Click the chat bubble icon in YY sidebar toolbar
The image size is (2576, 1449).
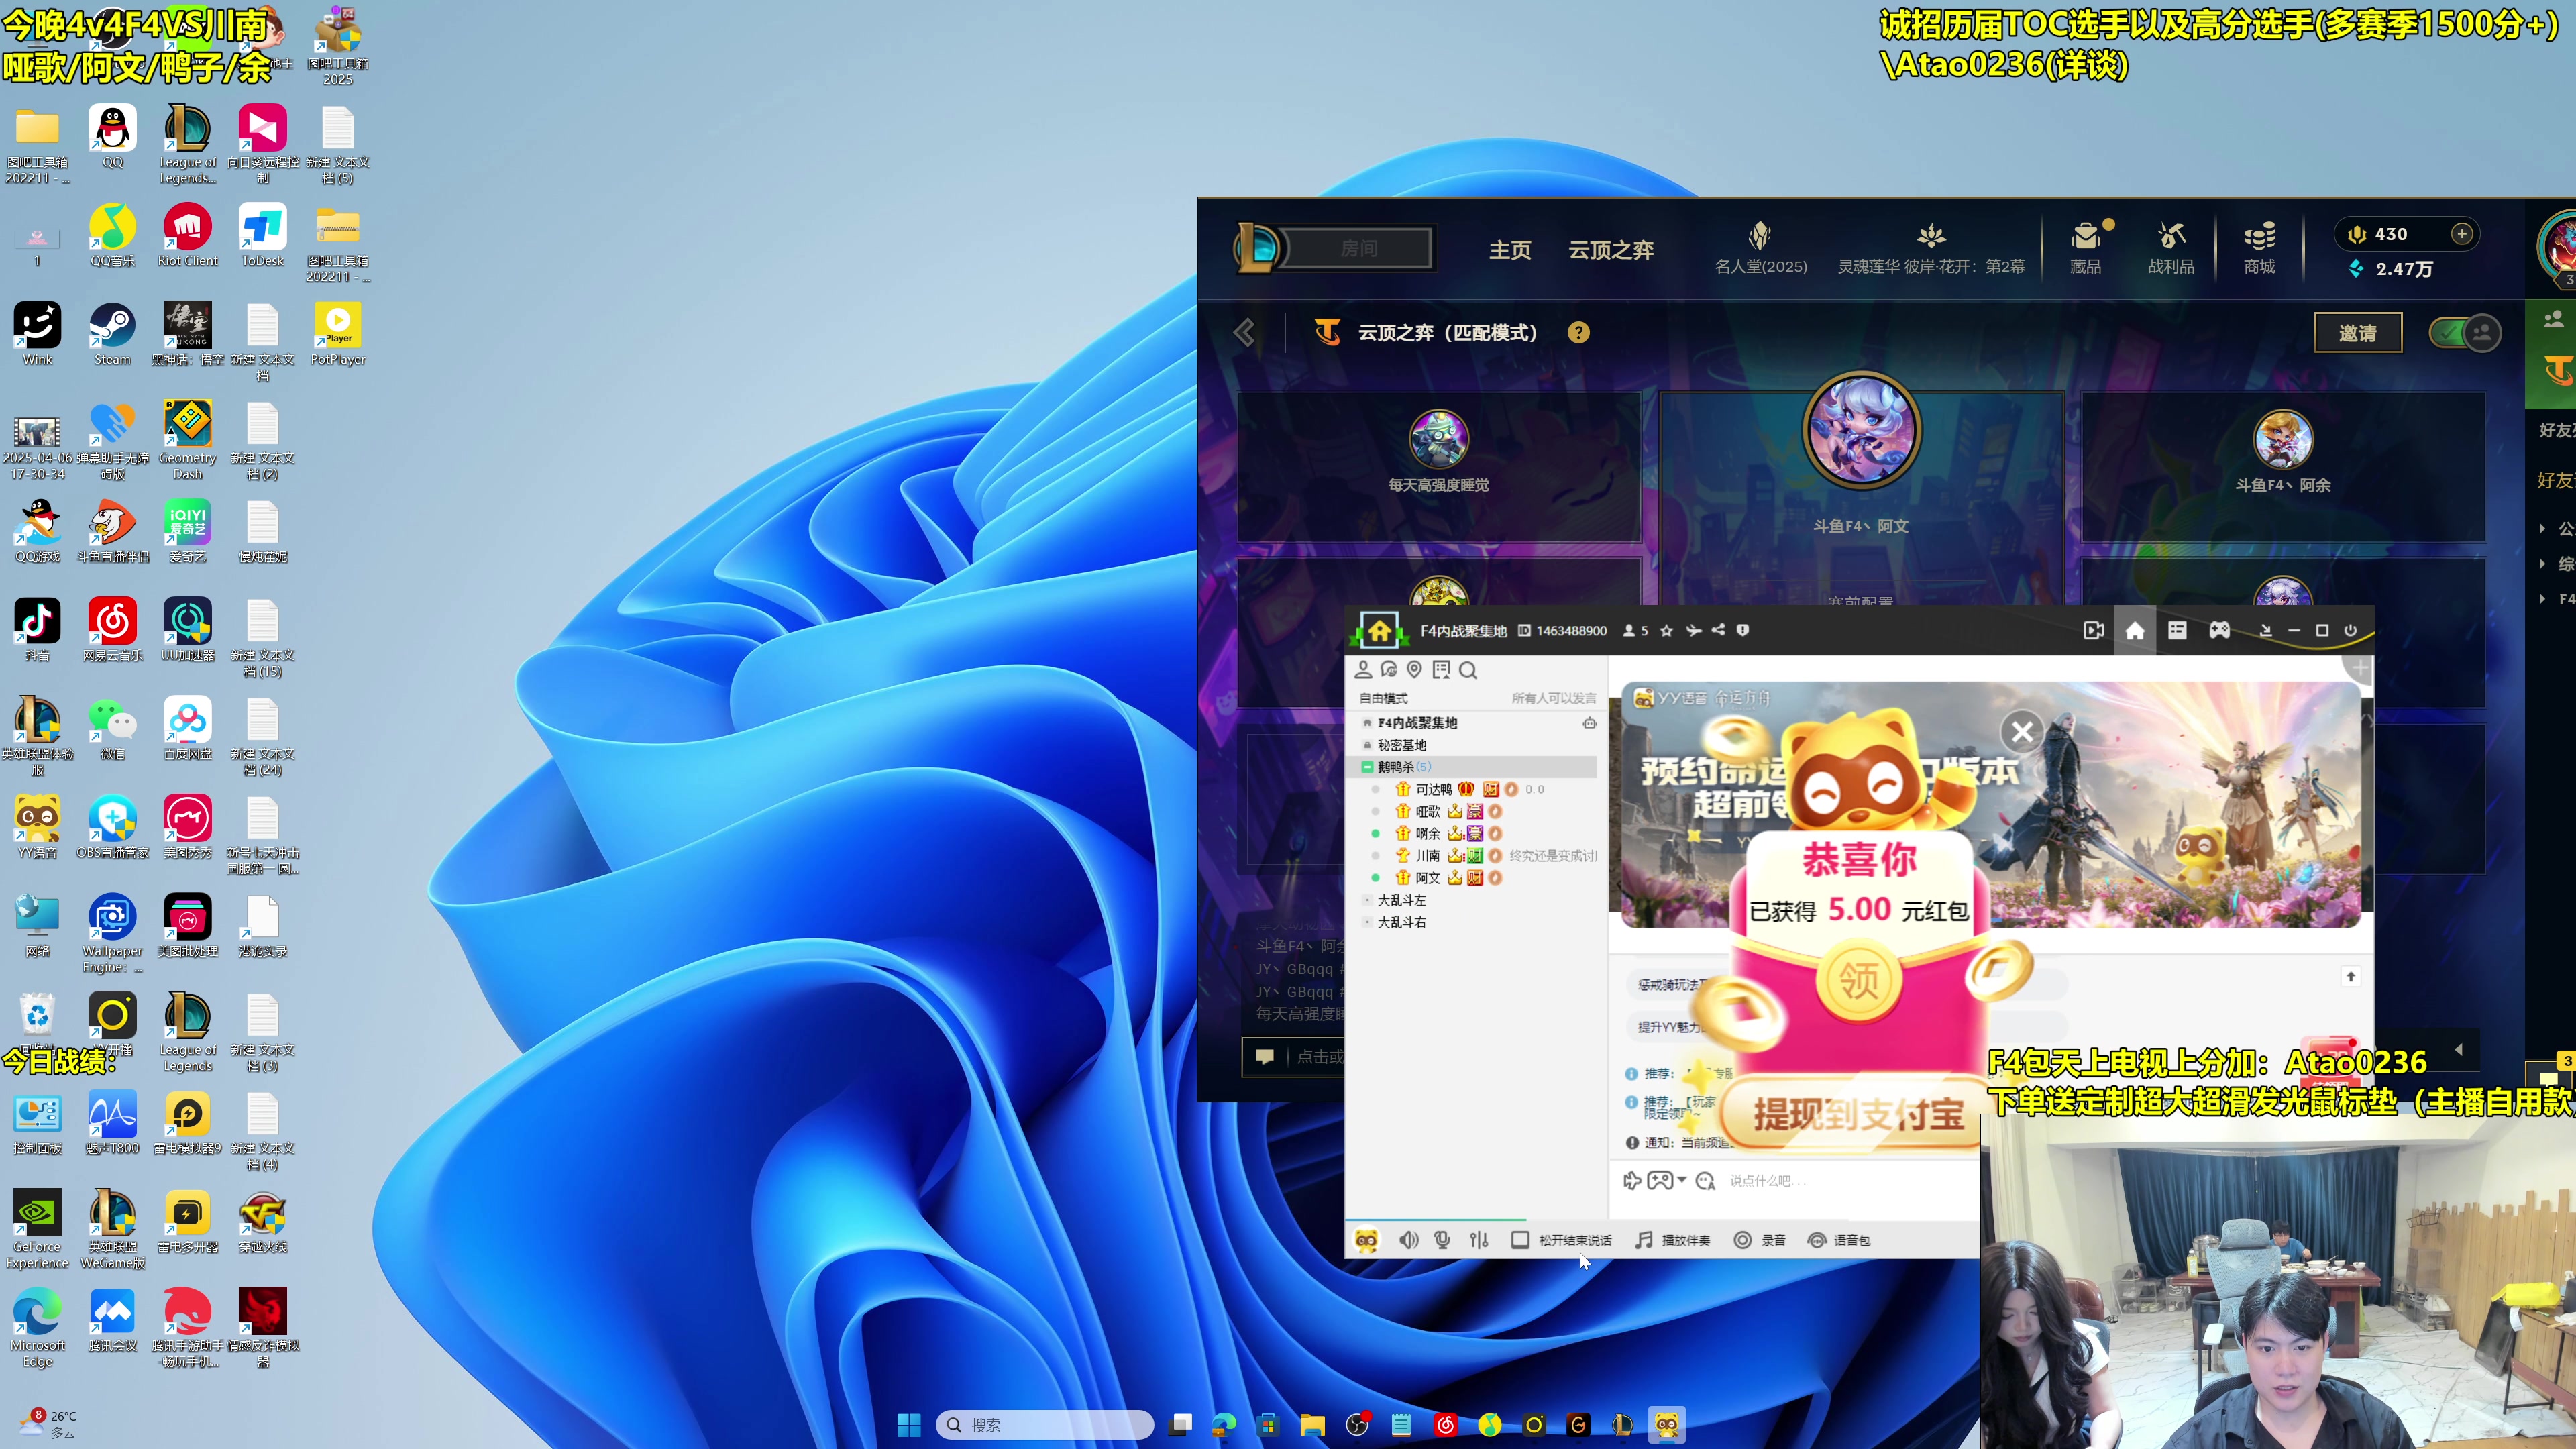pos(1389,670)
